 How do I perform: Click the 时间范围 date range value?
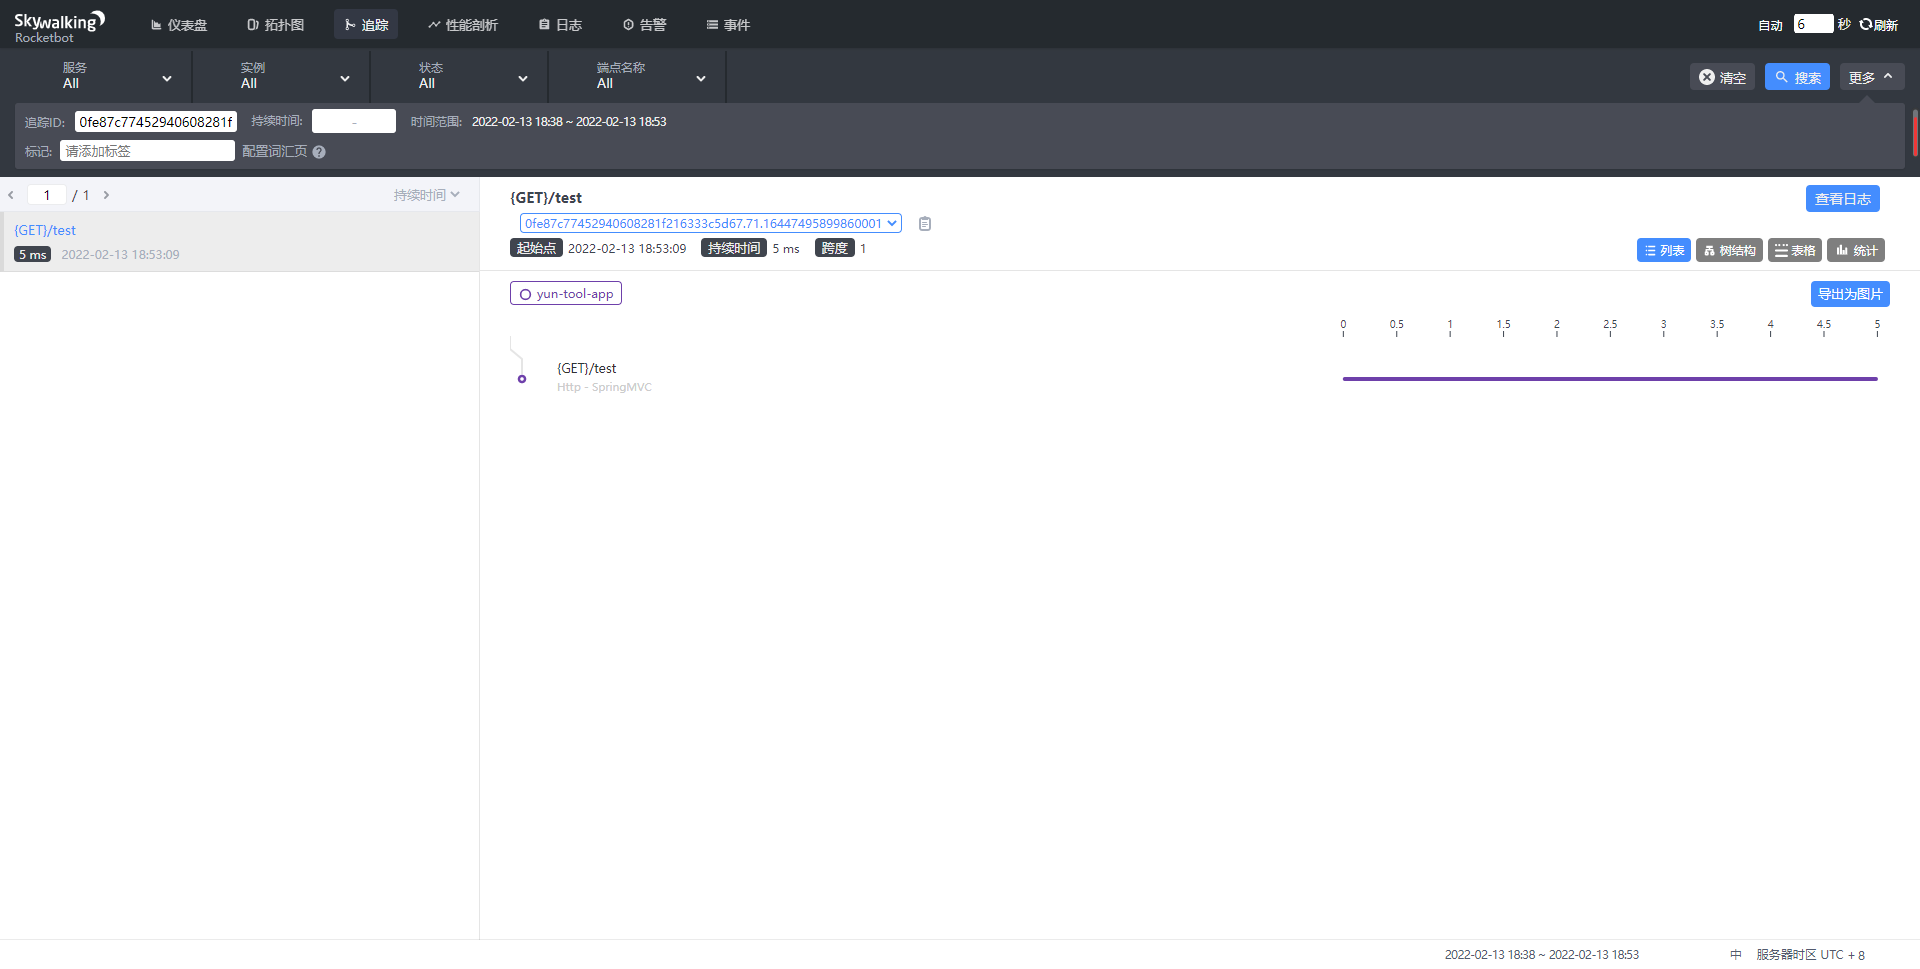pyautogui.click(x=569, y=122)
